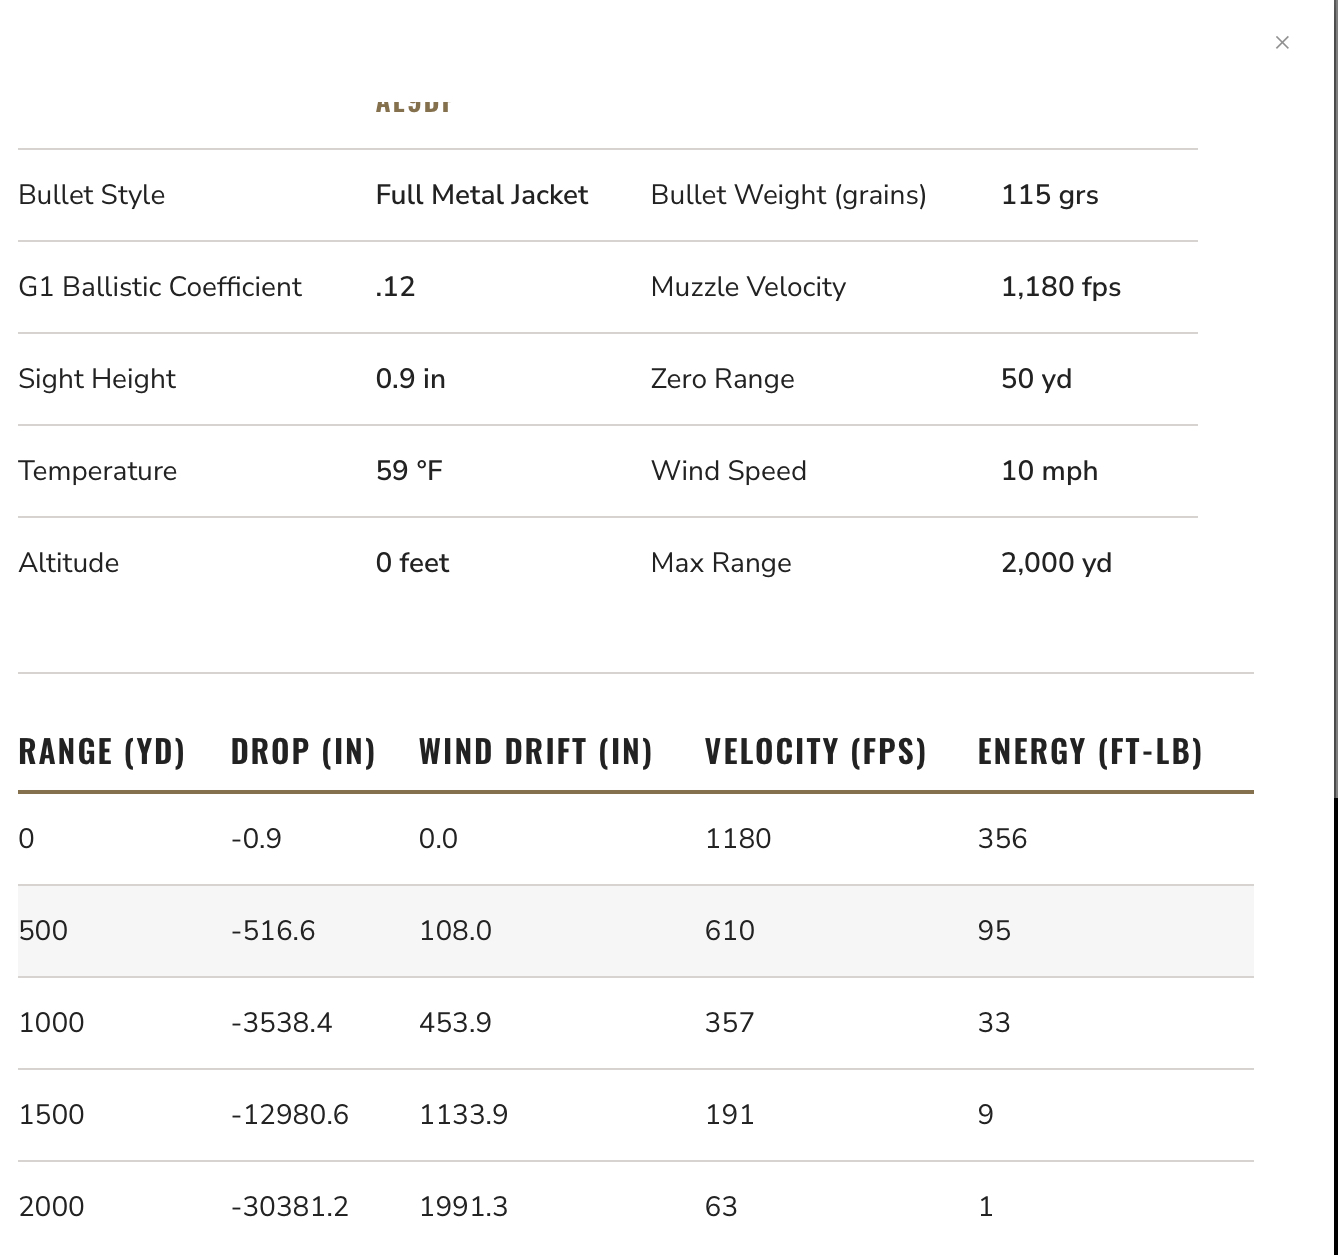
Task: Close the ballistics popup with the X
Action: (x=1282, y=42)
